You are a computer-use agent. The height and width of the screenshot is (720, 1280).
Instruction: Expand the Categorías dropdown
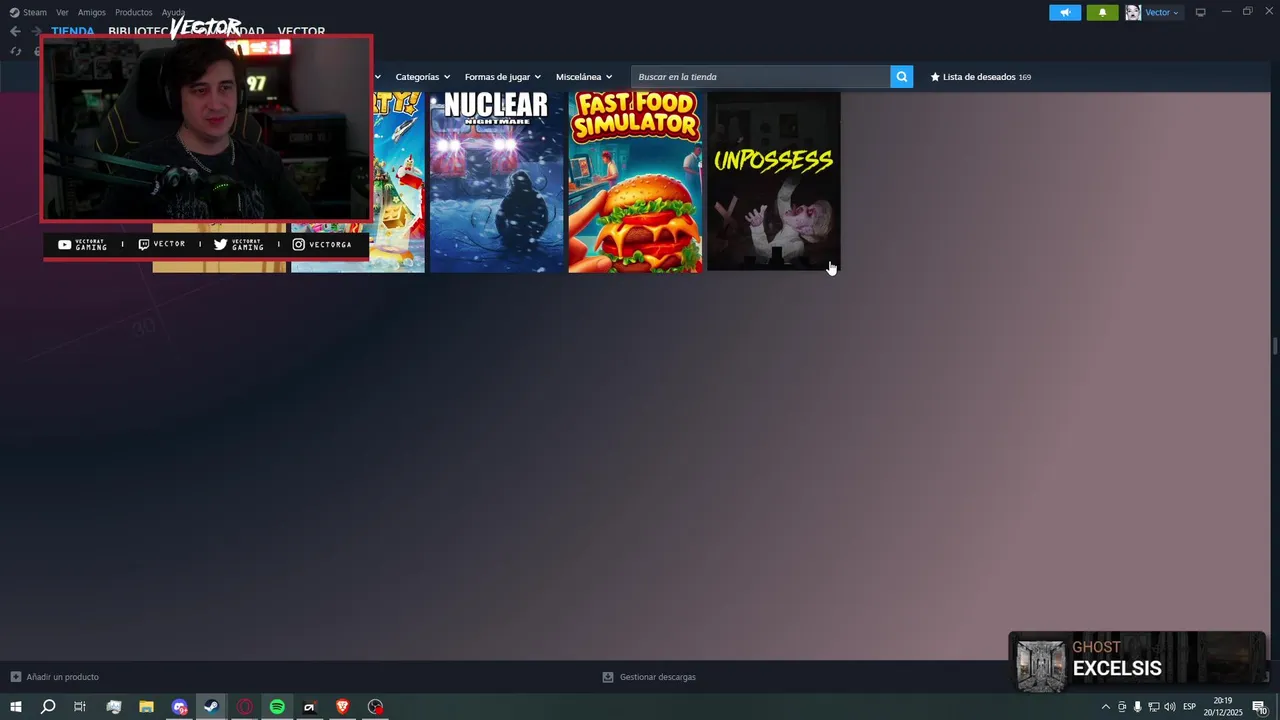[x=422, y=77]
